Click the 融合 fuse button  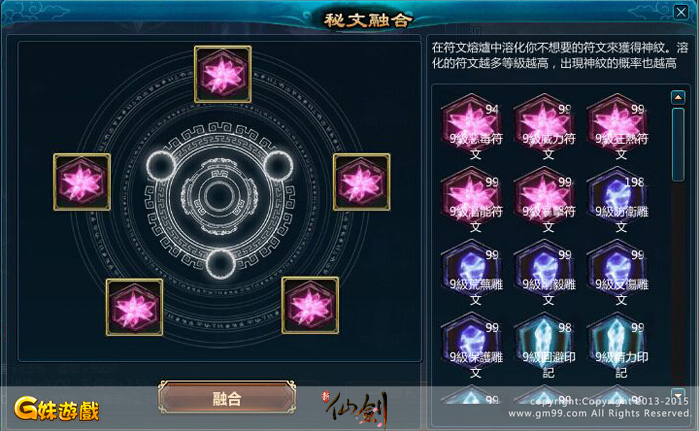227,398
